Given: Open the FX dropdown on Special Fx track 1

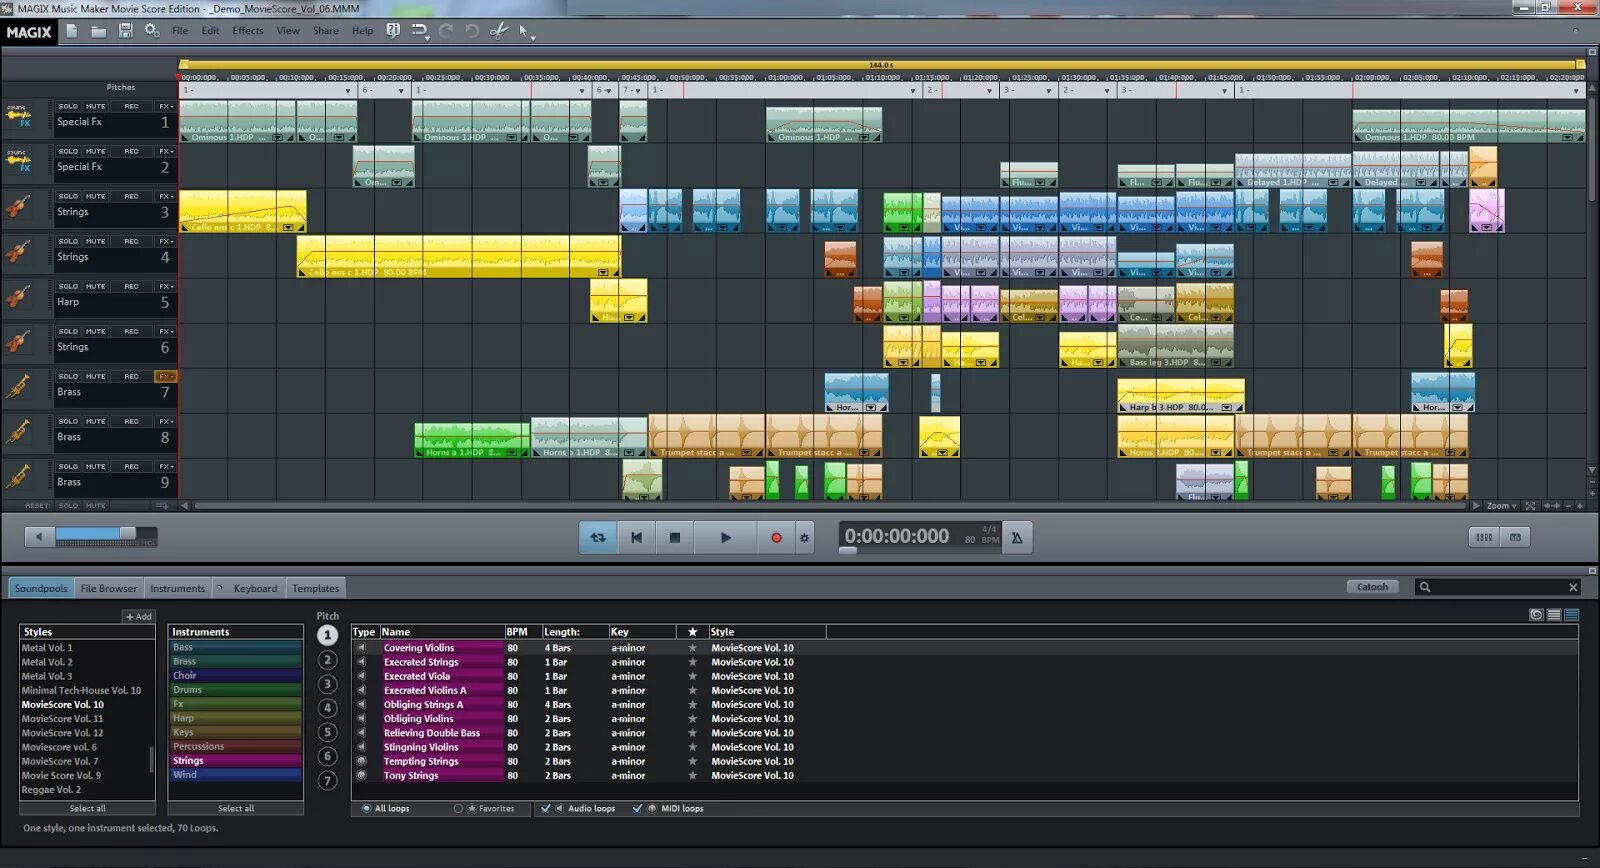Looking at the screenshot, I should [x=166, y=106].
